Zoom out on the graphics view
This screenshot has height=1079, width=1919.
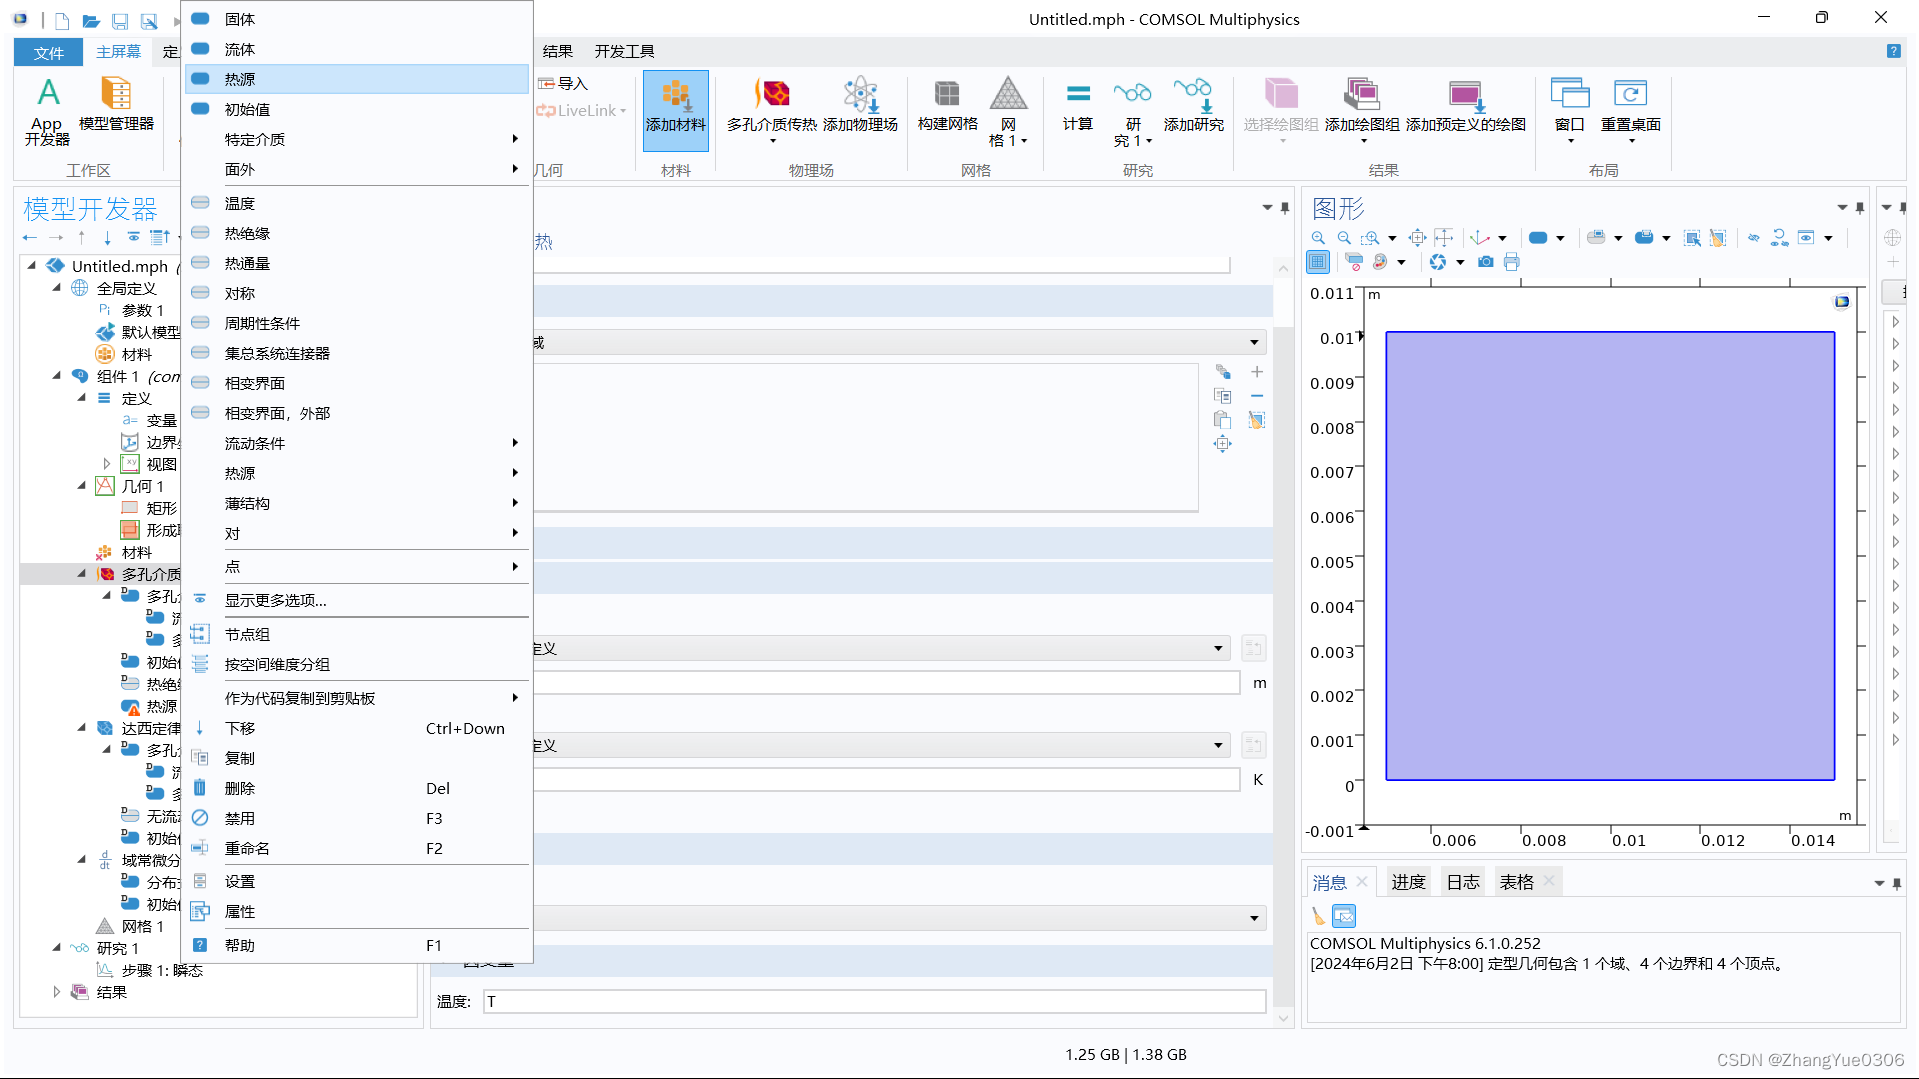point(1344,238)
